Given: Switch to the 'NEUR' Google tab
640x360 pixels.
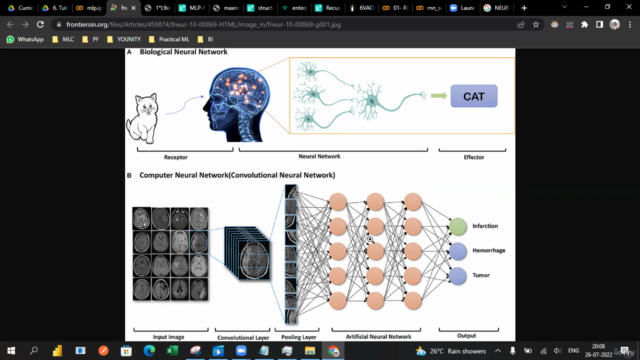Looking at the screenshot, I should pyautogui.click(x=496, y=8).
